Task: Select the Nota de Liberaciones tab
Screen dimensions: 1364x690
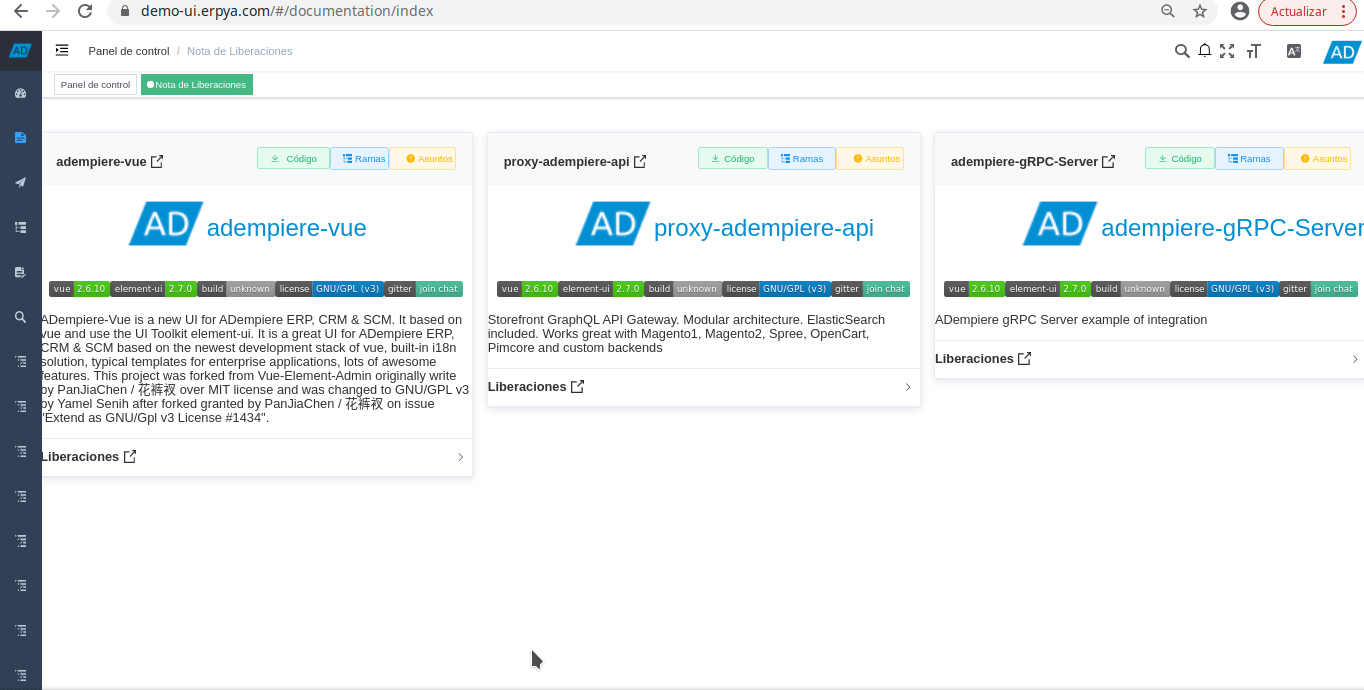Action: (197, 85)
